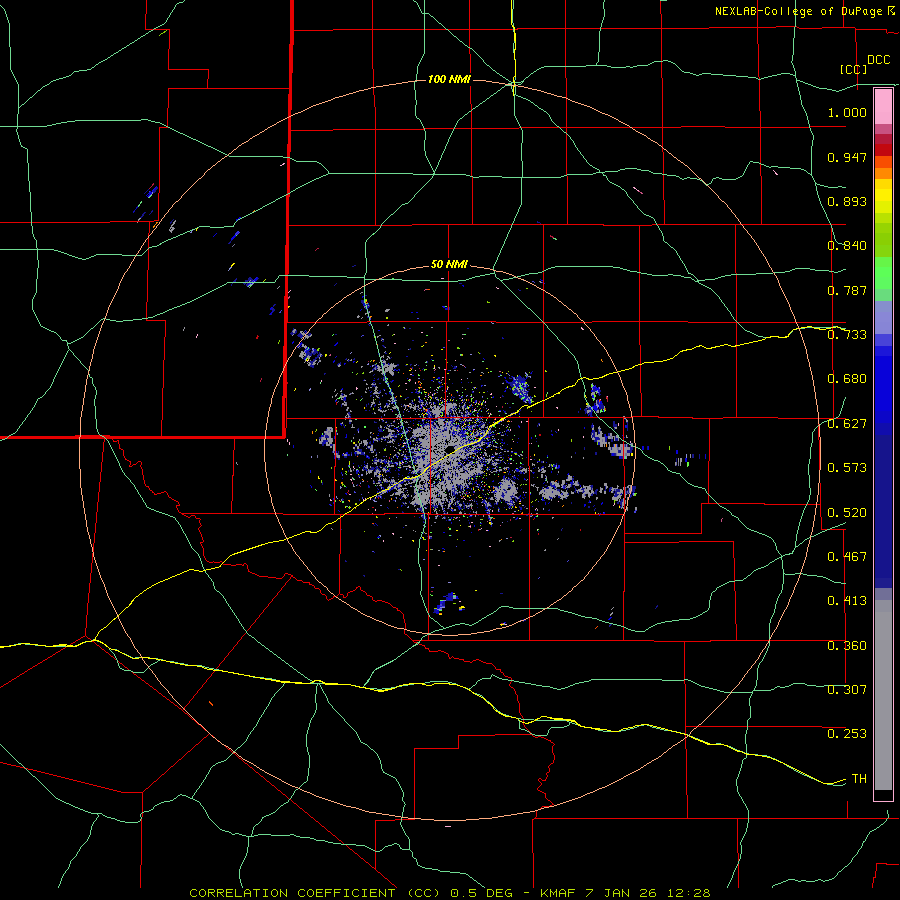Click the 0.467 legend value
The image size is (900, 900).
[x=847, y=557]
